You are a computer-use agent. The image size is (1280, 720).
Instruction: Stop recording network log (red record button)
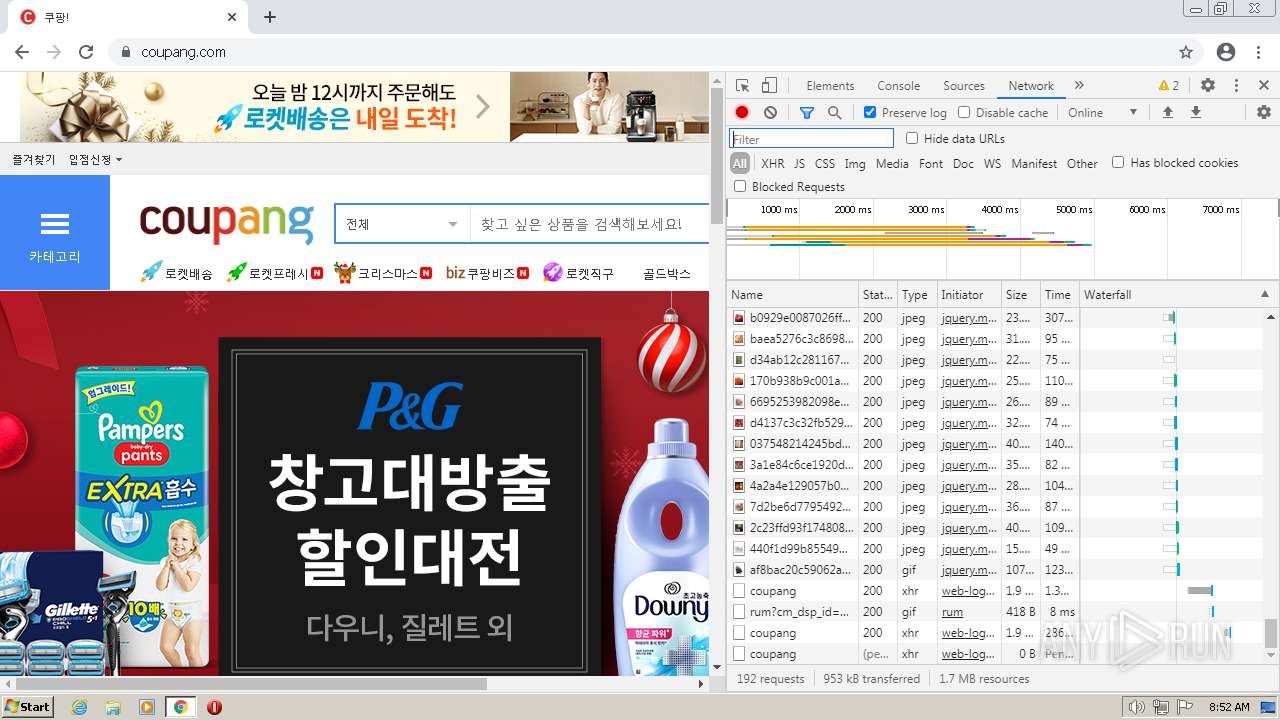[x=742, y=113]
